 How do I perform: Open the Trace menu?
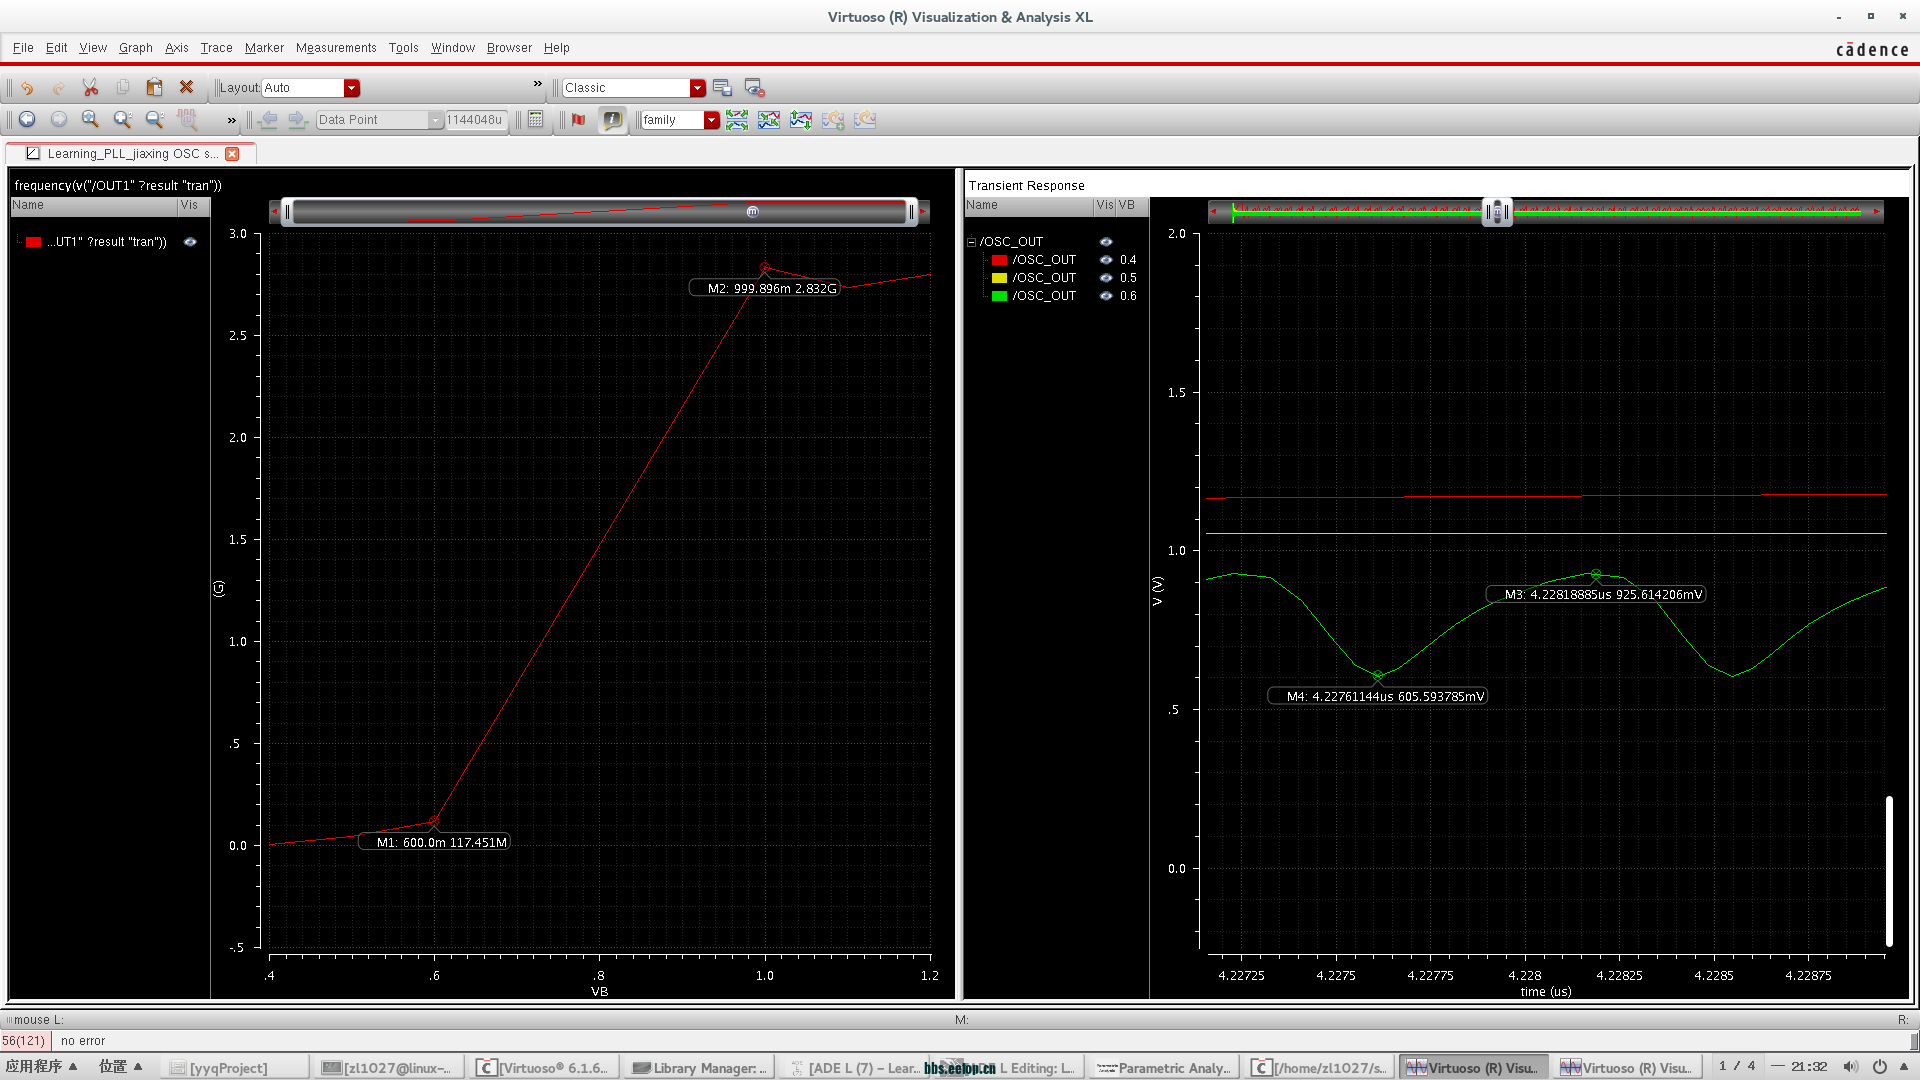coord(216,48)
